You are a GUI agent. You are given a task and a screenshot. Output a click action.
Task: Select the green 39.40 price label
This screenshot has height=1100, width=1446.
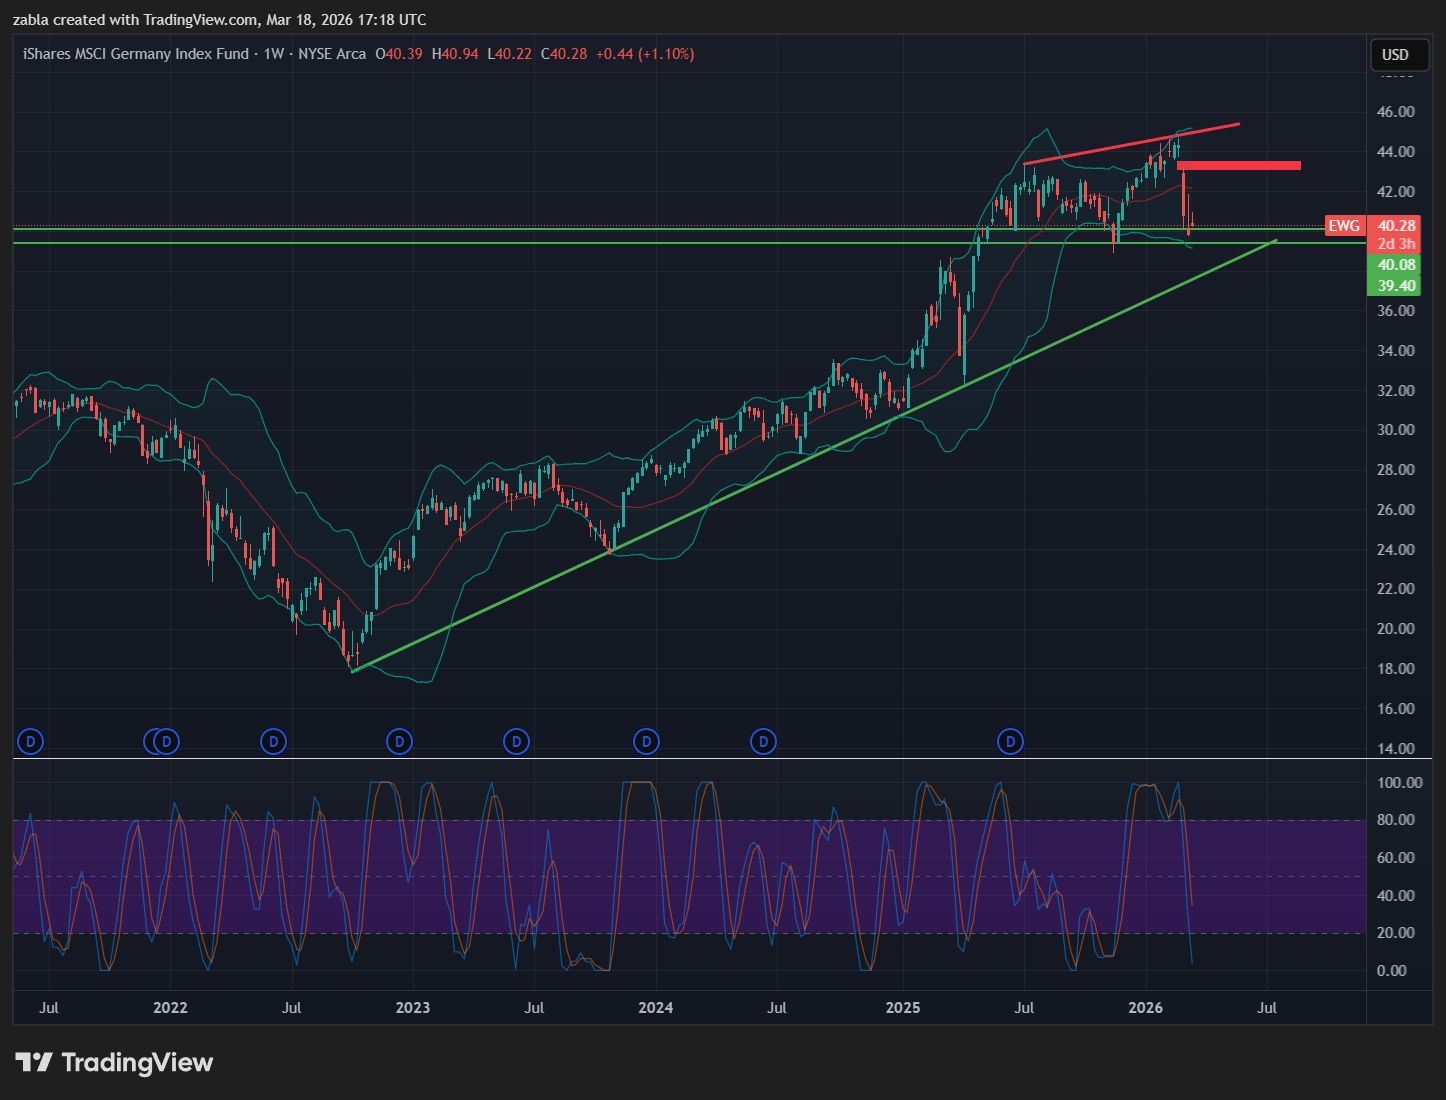(1396, 286)
